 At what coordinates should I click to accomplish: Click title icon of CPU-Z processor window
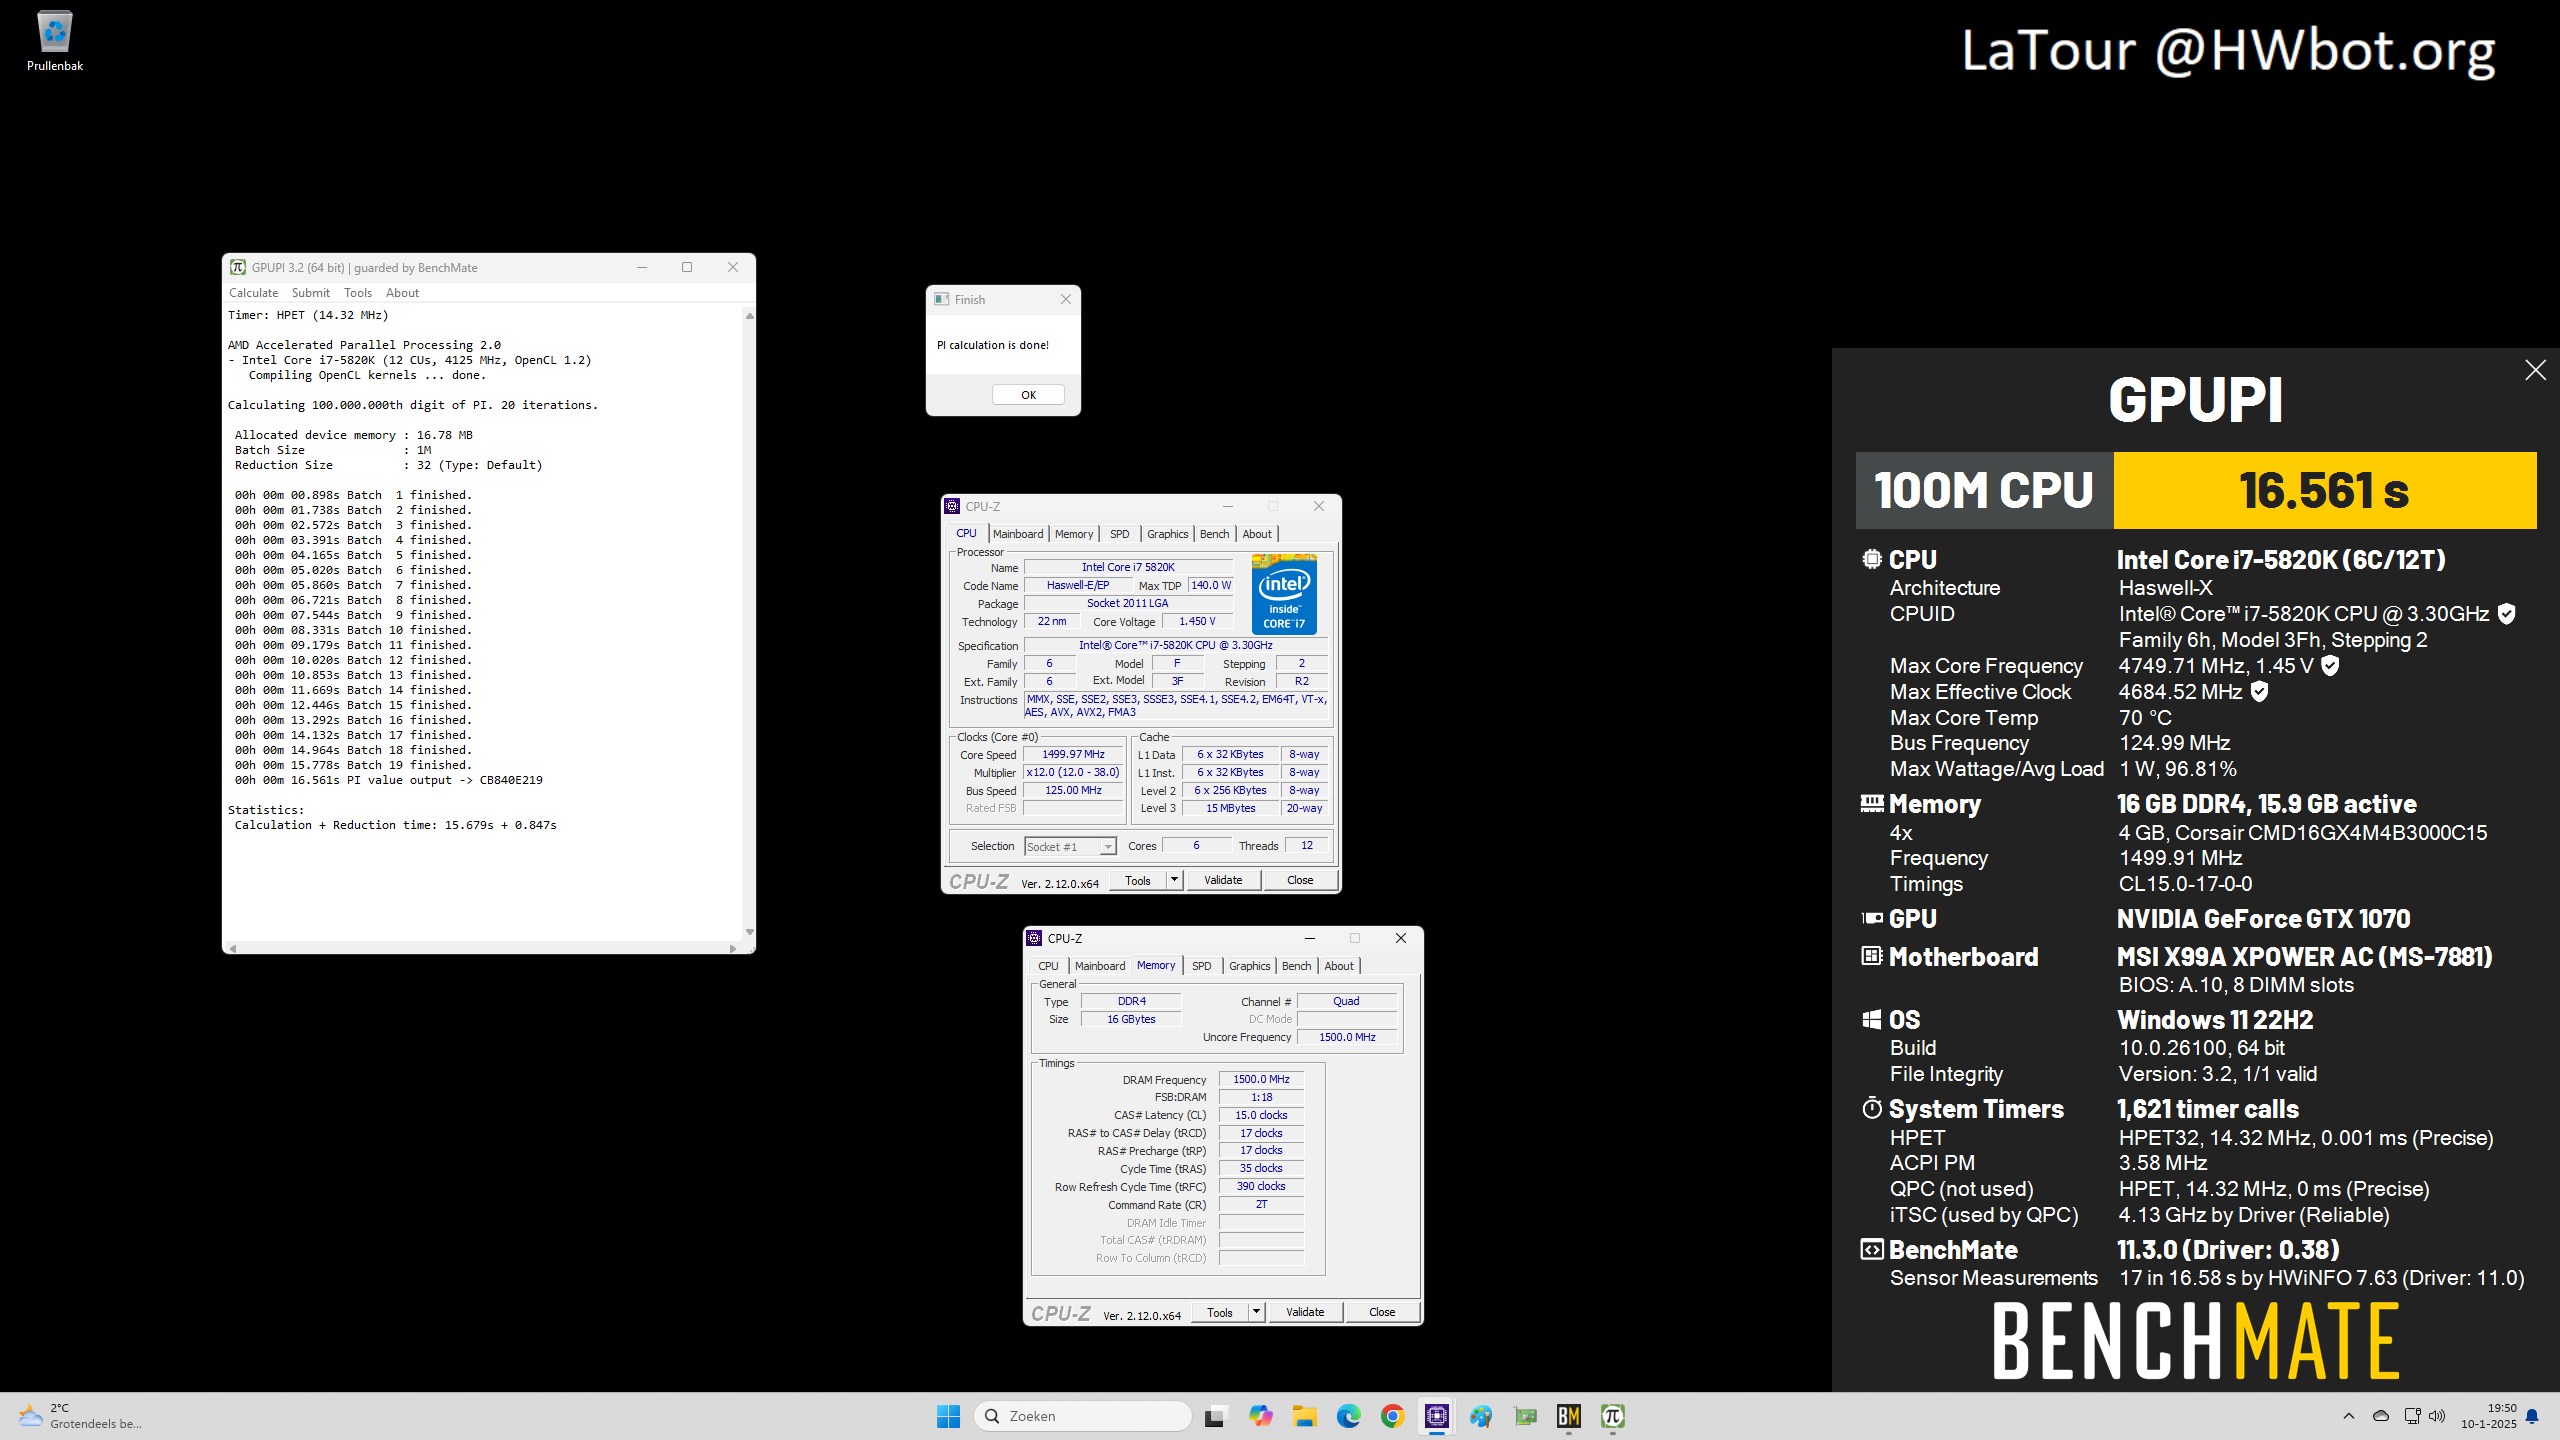point(952,506)
